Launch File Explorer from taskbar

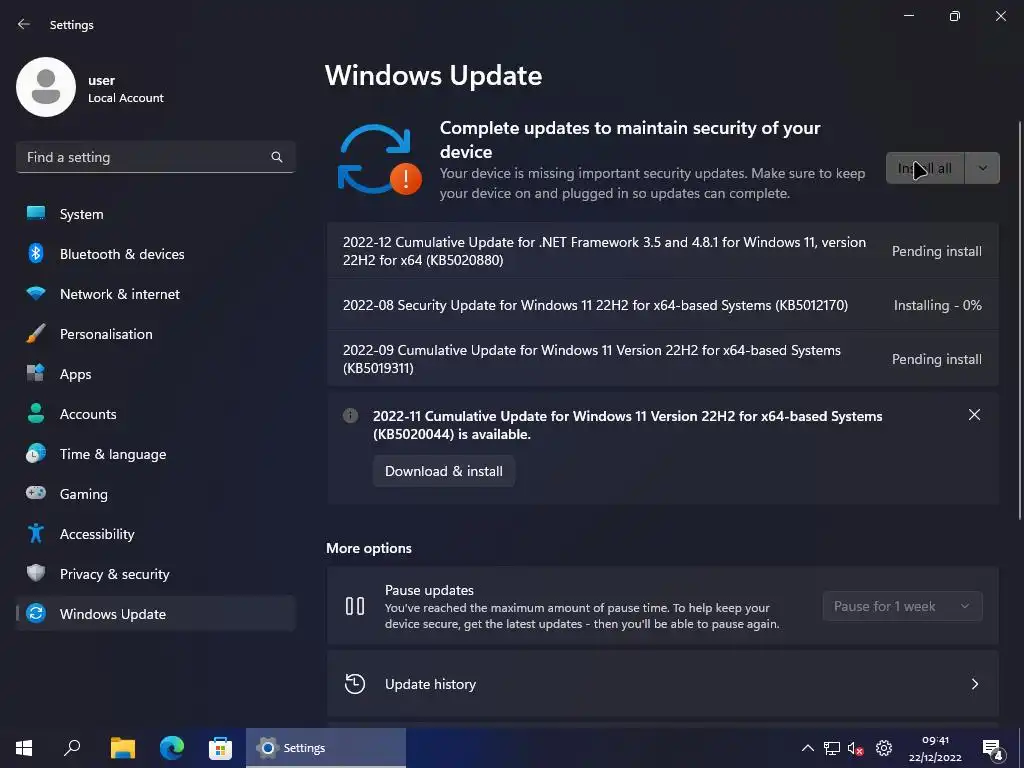(122, 748)
